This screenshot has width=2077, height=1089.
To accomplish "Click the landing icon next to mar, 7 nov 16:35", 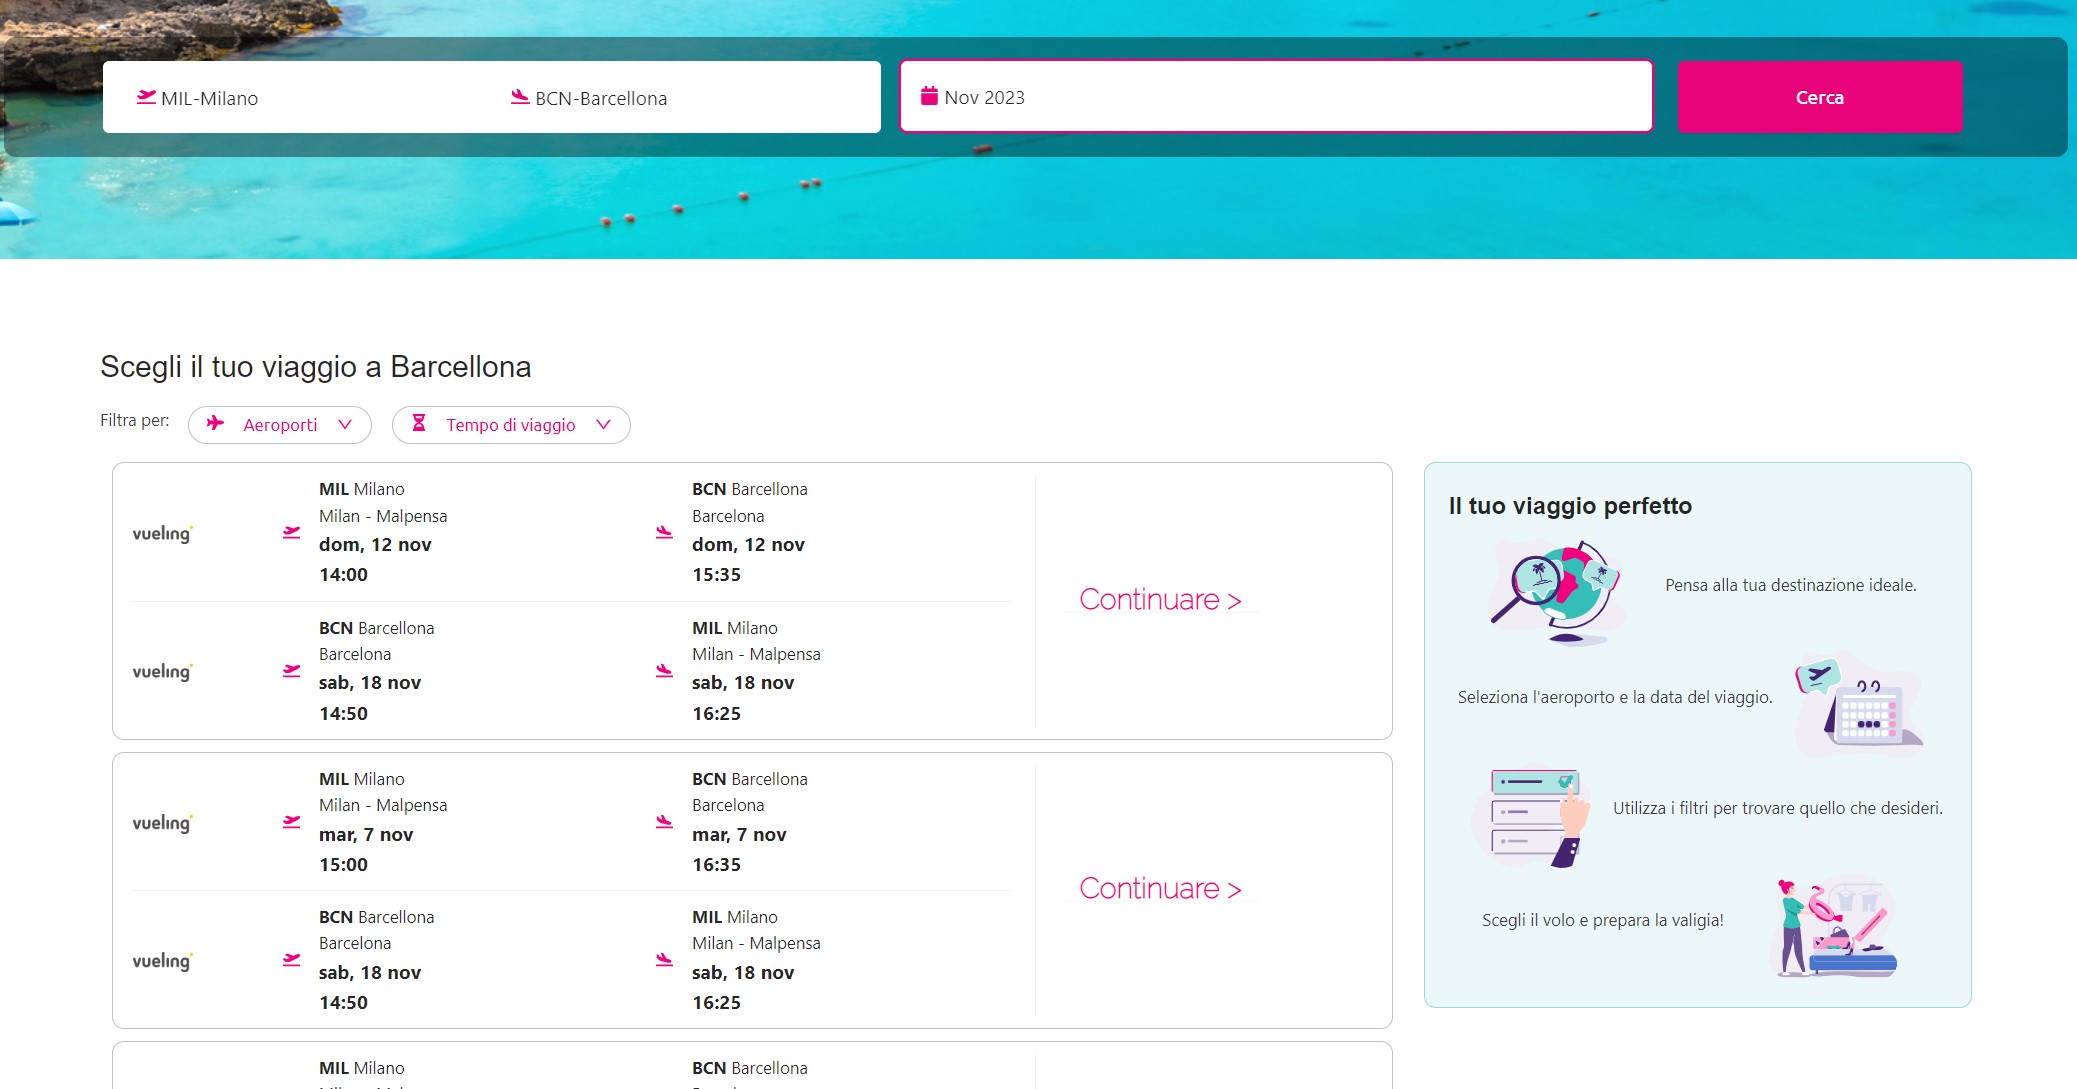I will pos(664,822).
